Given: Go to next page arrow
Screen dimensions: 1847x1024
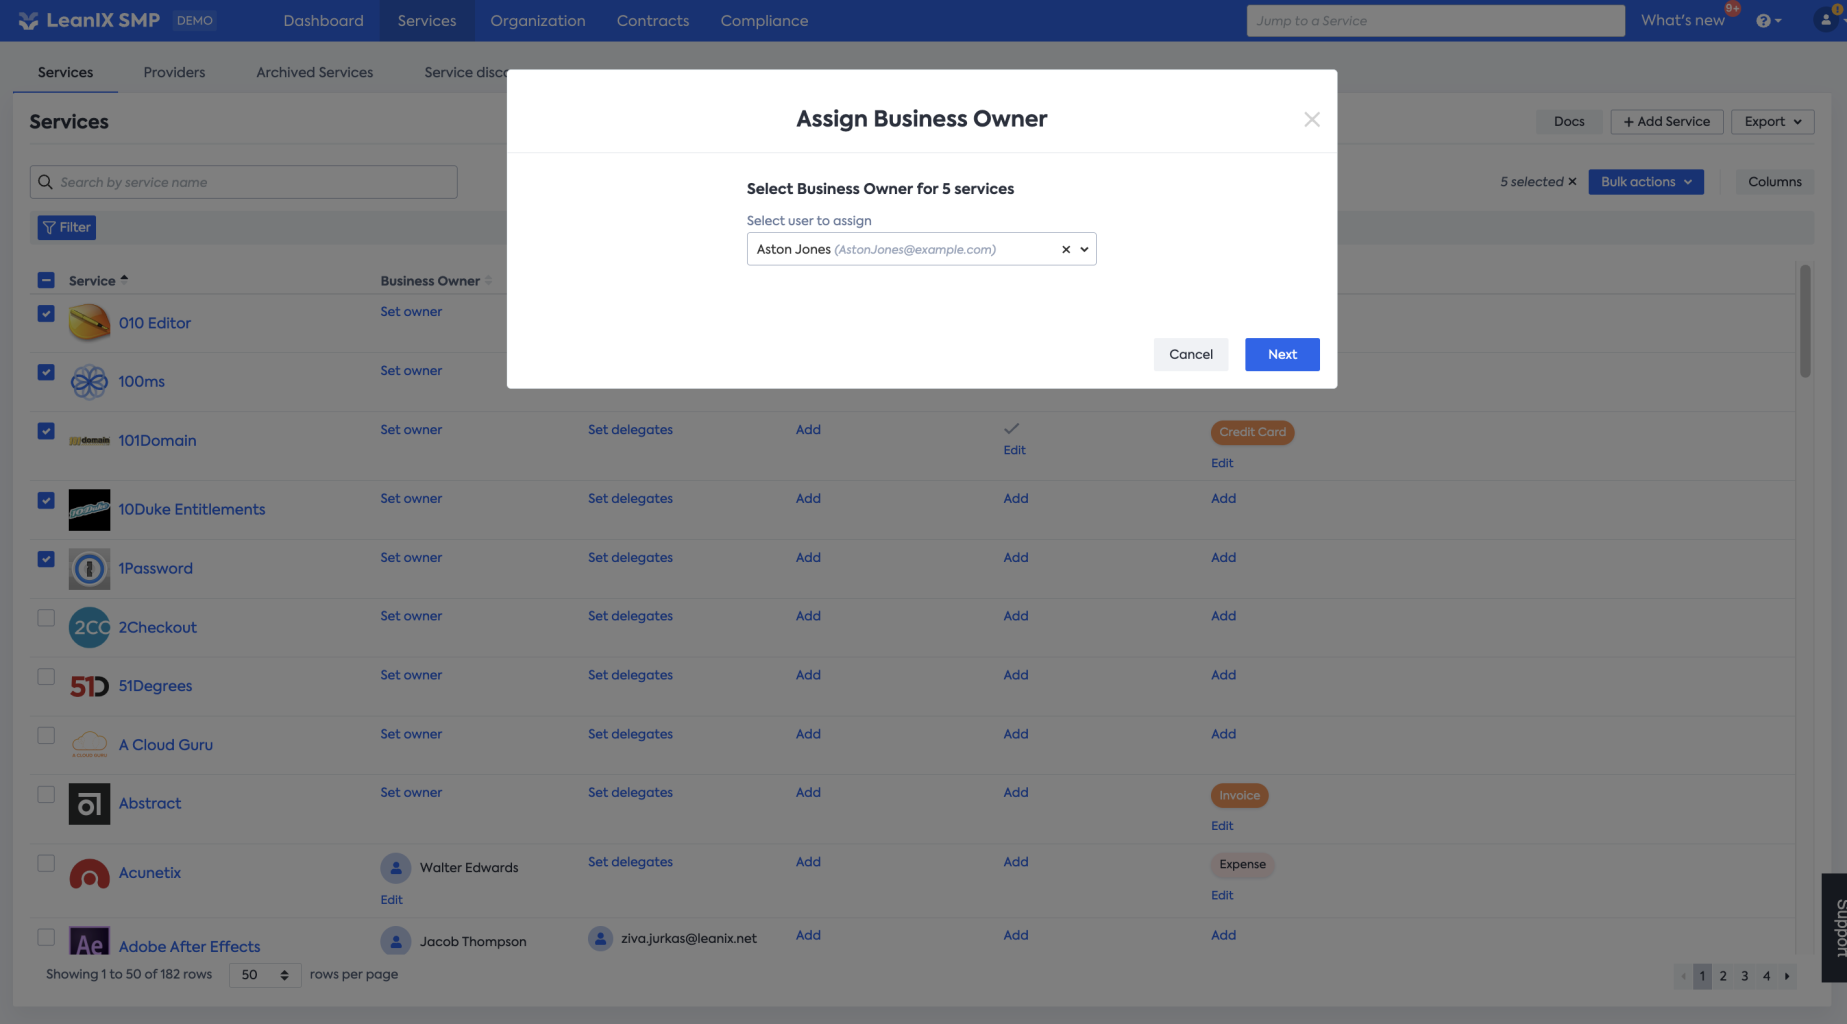Looking at the screenshot, I should coord(1787,976).
